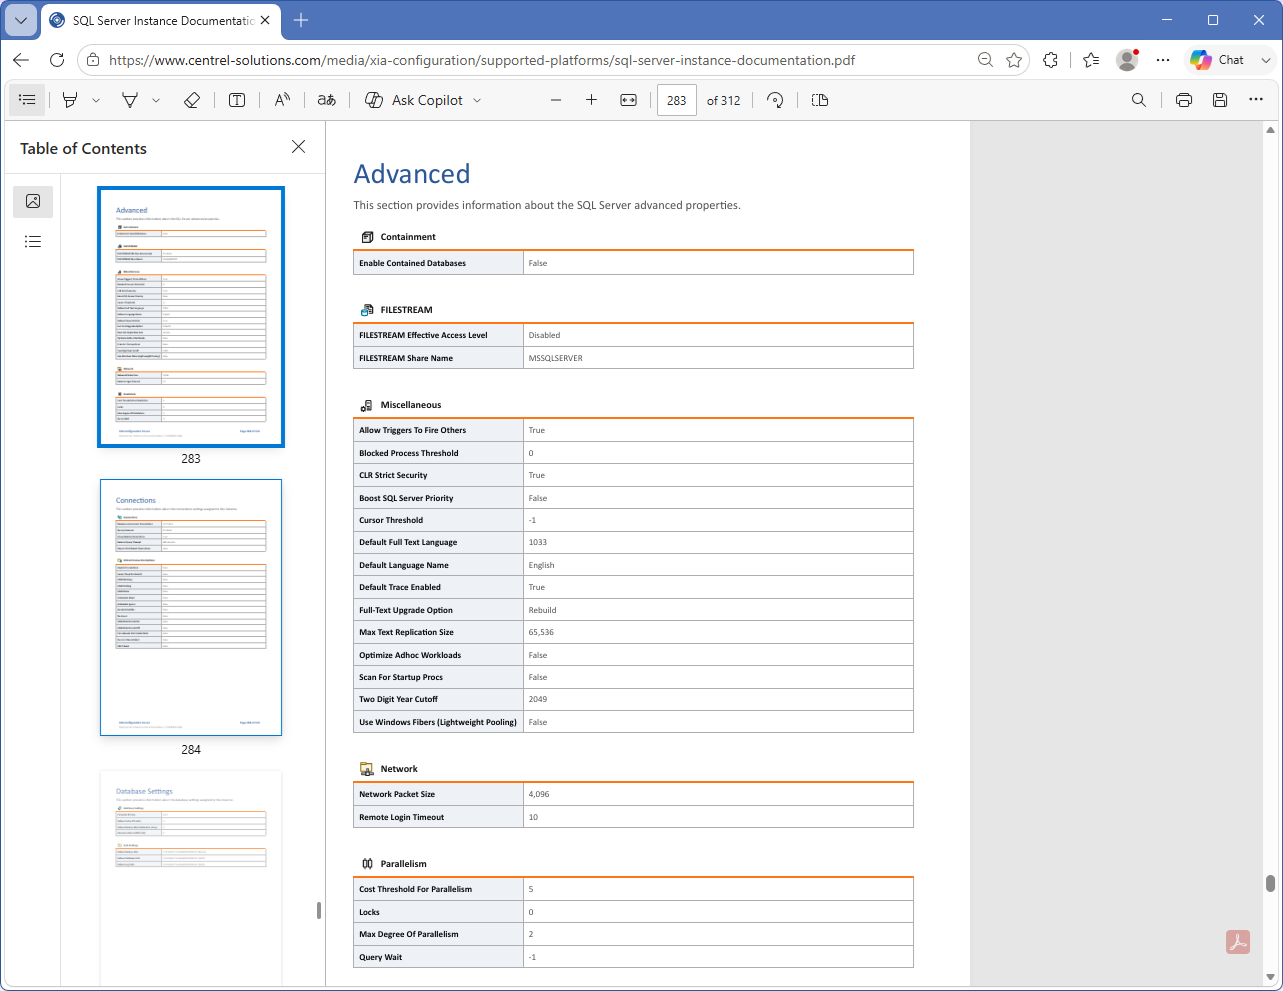Open the browser profile avatar
The height and width of the screenshot is (991, 1283).
[x=1127, y=60]
